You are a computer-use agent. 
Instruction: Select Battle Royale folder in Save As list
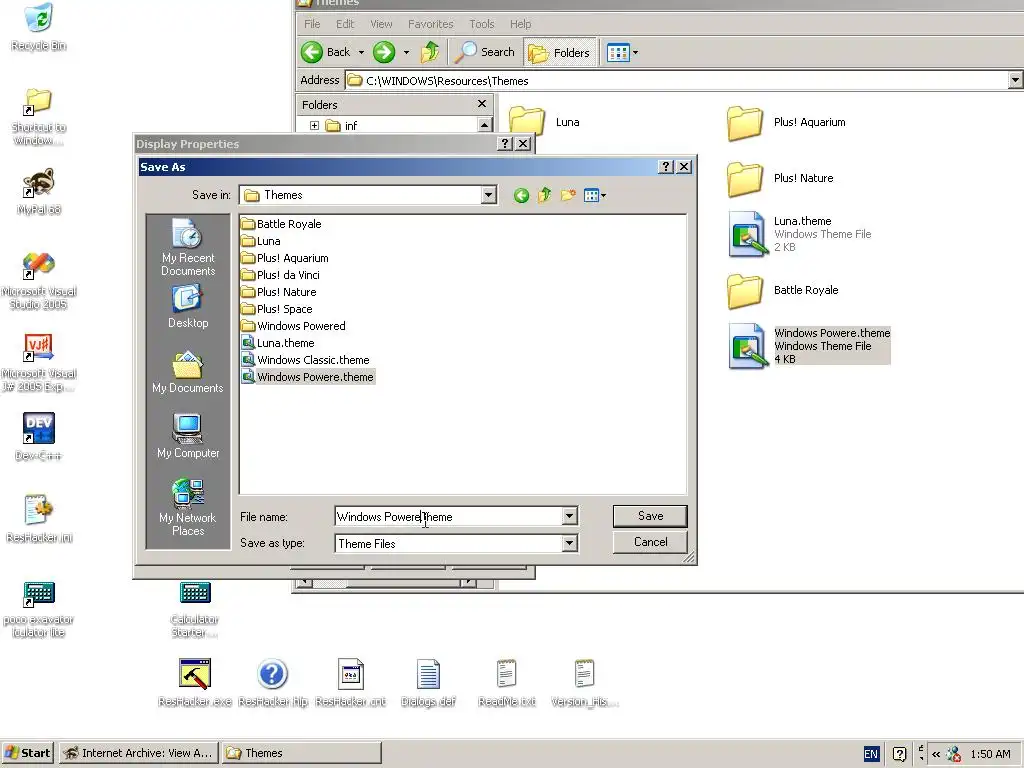[x=281, y=224]
